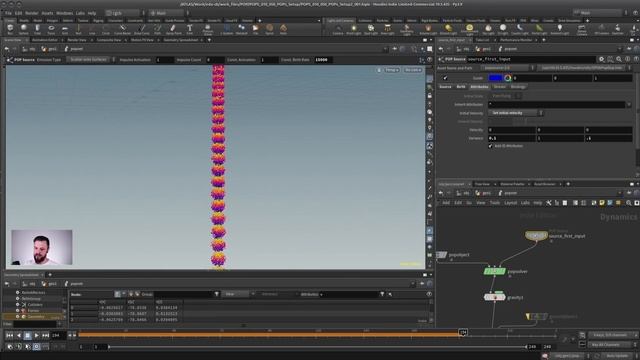Click the timeline current frame marker
640x360 pixels.
click(x=462, y=333)
